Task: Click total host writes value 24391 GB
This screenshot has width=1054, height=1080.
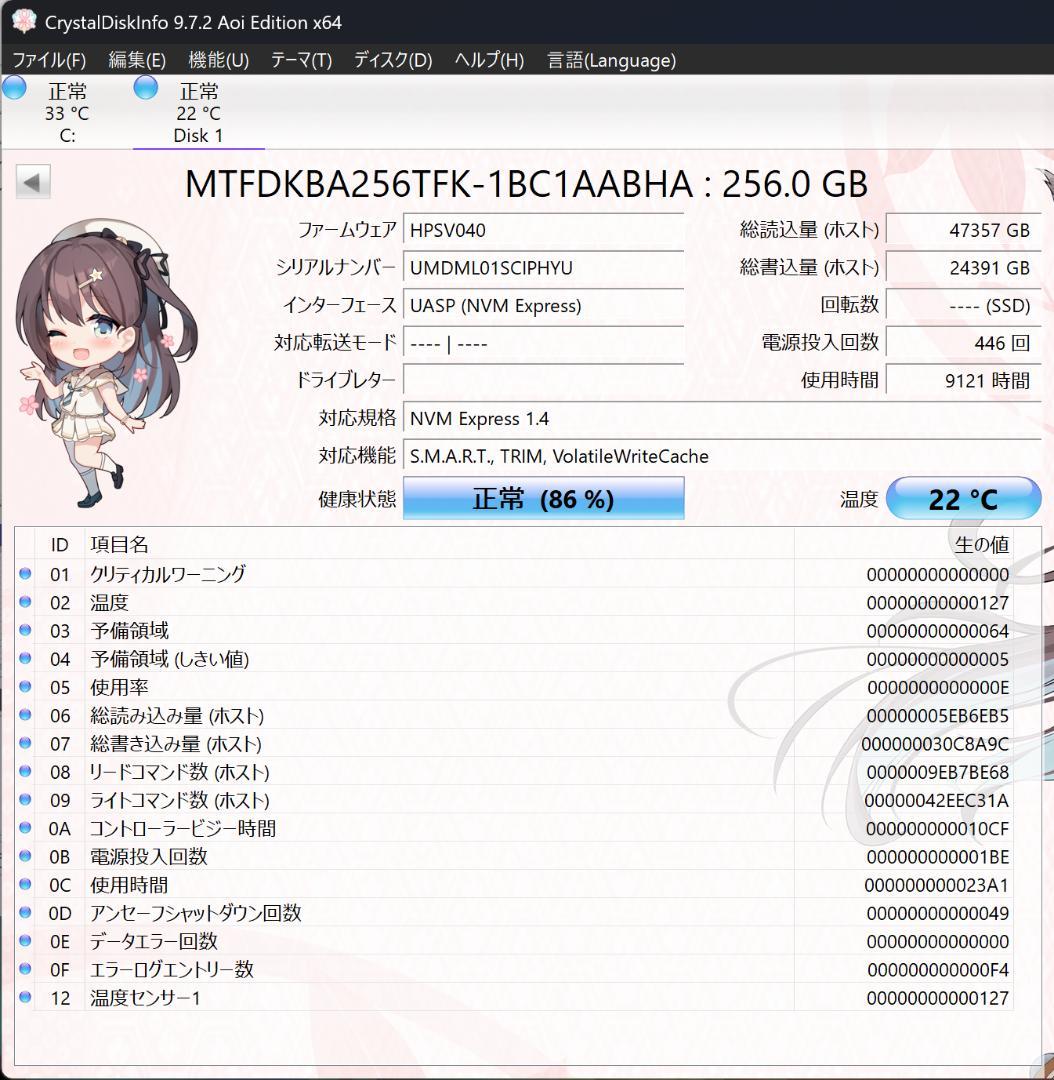Action: click(x=963, y=268)
